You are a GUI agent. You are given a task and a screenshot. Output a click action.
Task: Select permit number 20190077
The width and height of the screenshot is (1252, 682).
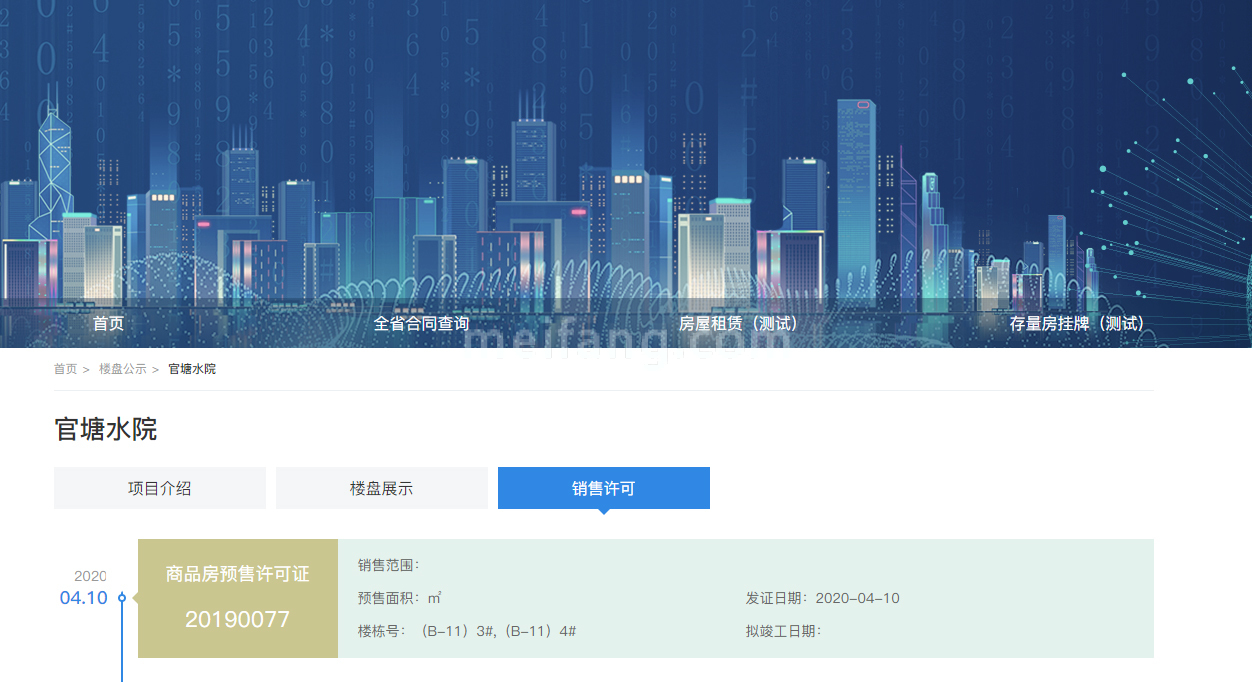coord(237,620)
